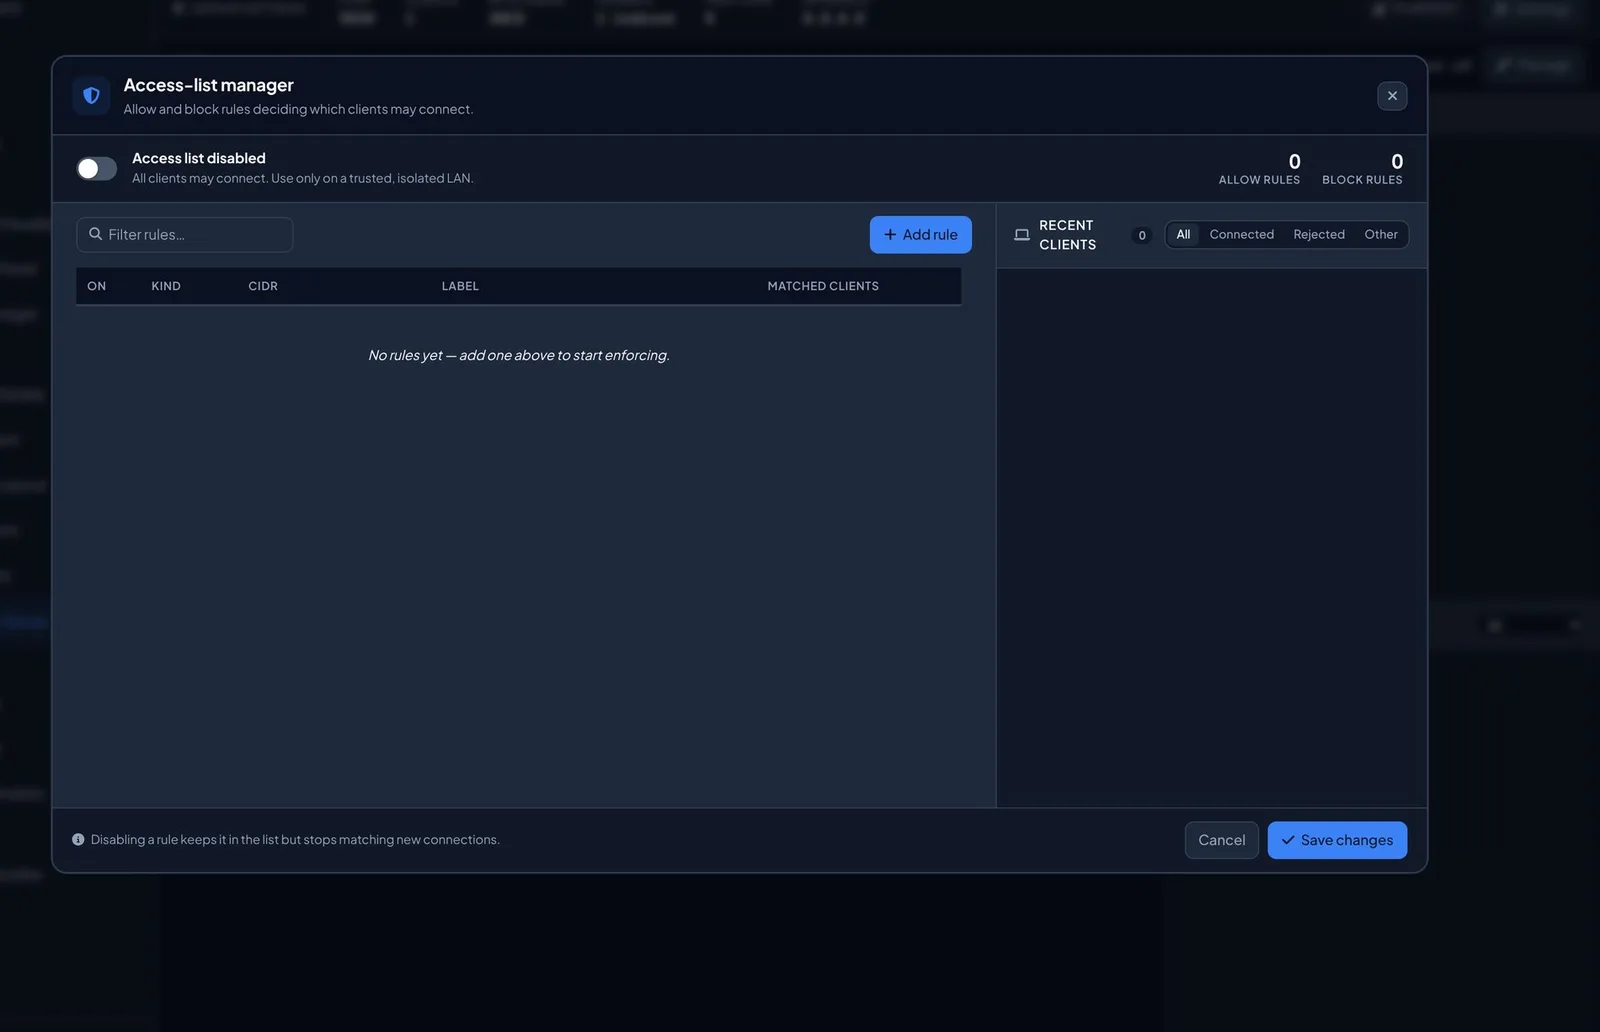This screenshot has width=1600, height=1032.
Task: Close the Access-list manager dialog
Action: [1392, 96]
